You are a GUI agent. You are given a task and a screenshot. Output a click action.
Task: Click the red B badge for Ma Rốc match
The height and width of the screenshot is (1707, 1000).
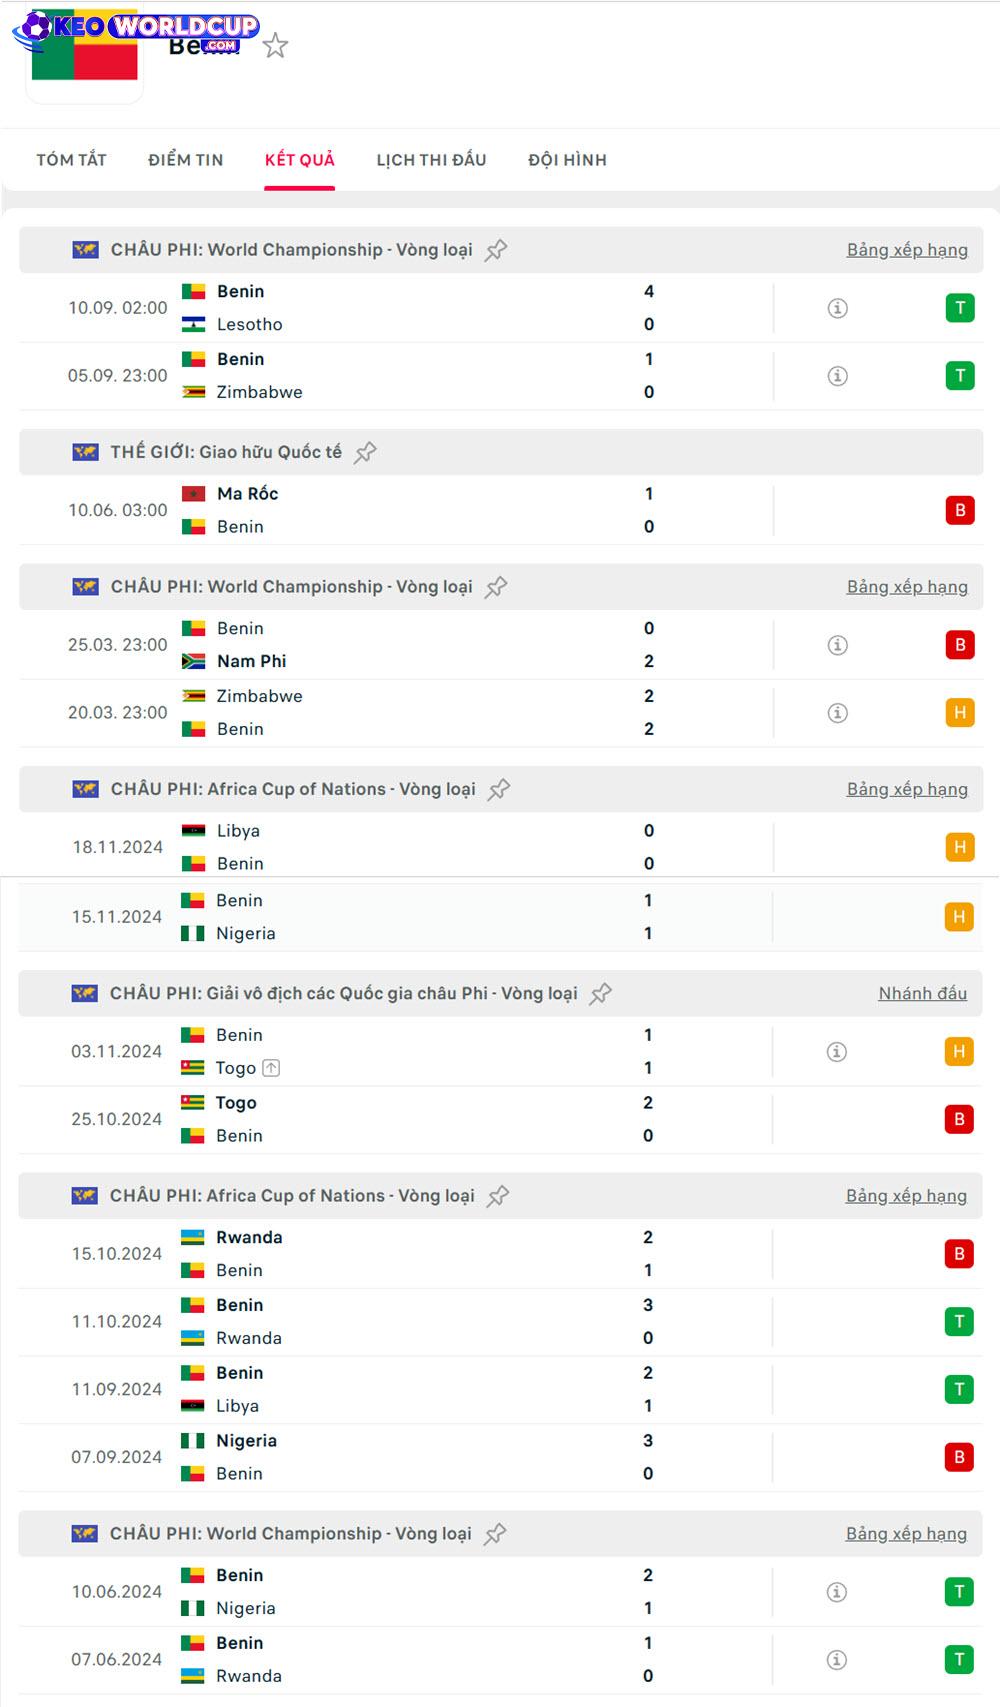(x=960, y=510)
